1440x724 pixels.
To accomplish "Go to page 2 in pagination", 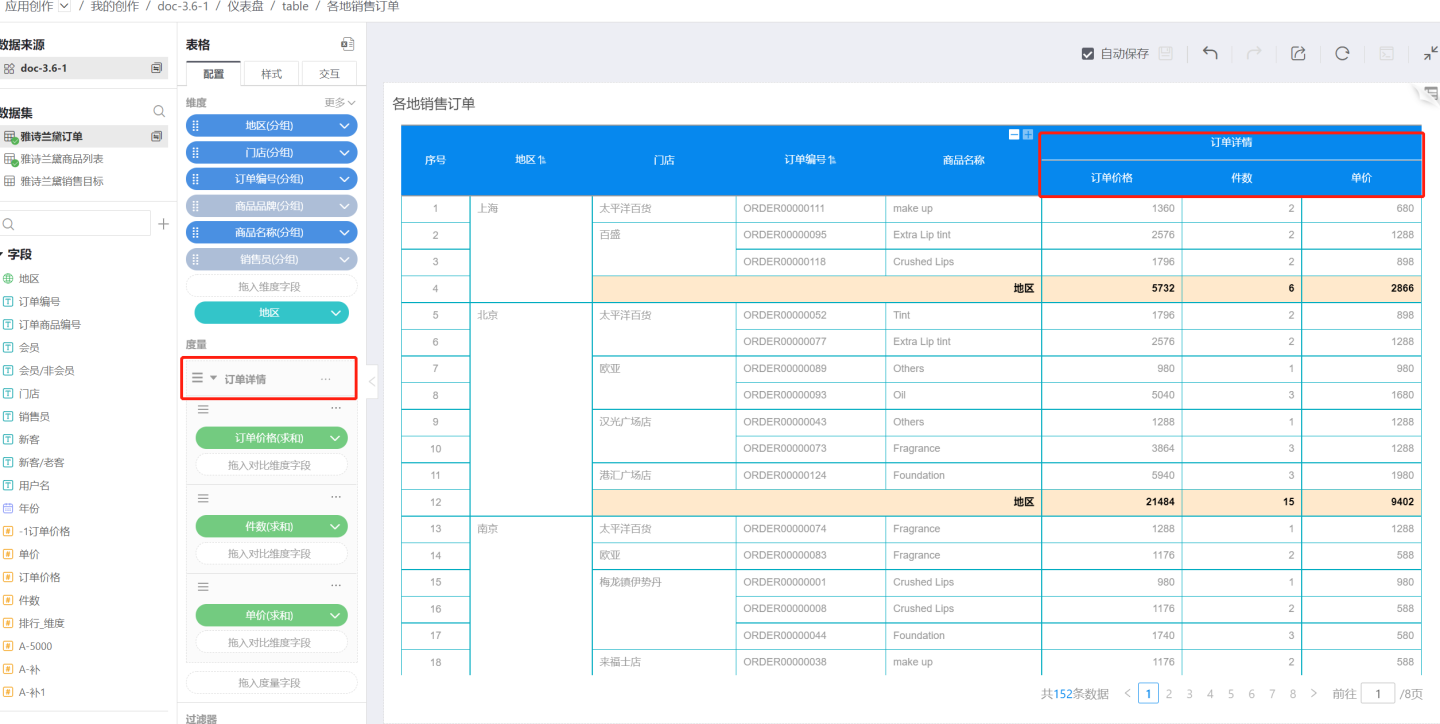I will pyautogui.click(x=1168, y=694).
